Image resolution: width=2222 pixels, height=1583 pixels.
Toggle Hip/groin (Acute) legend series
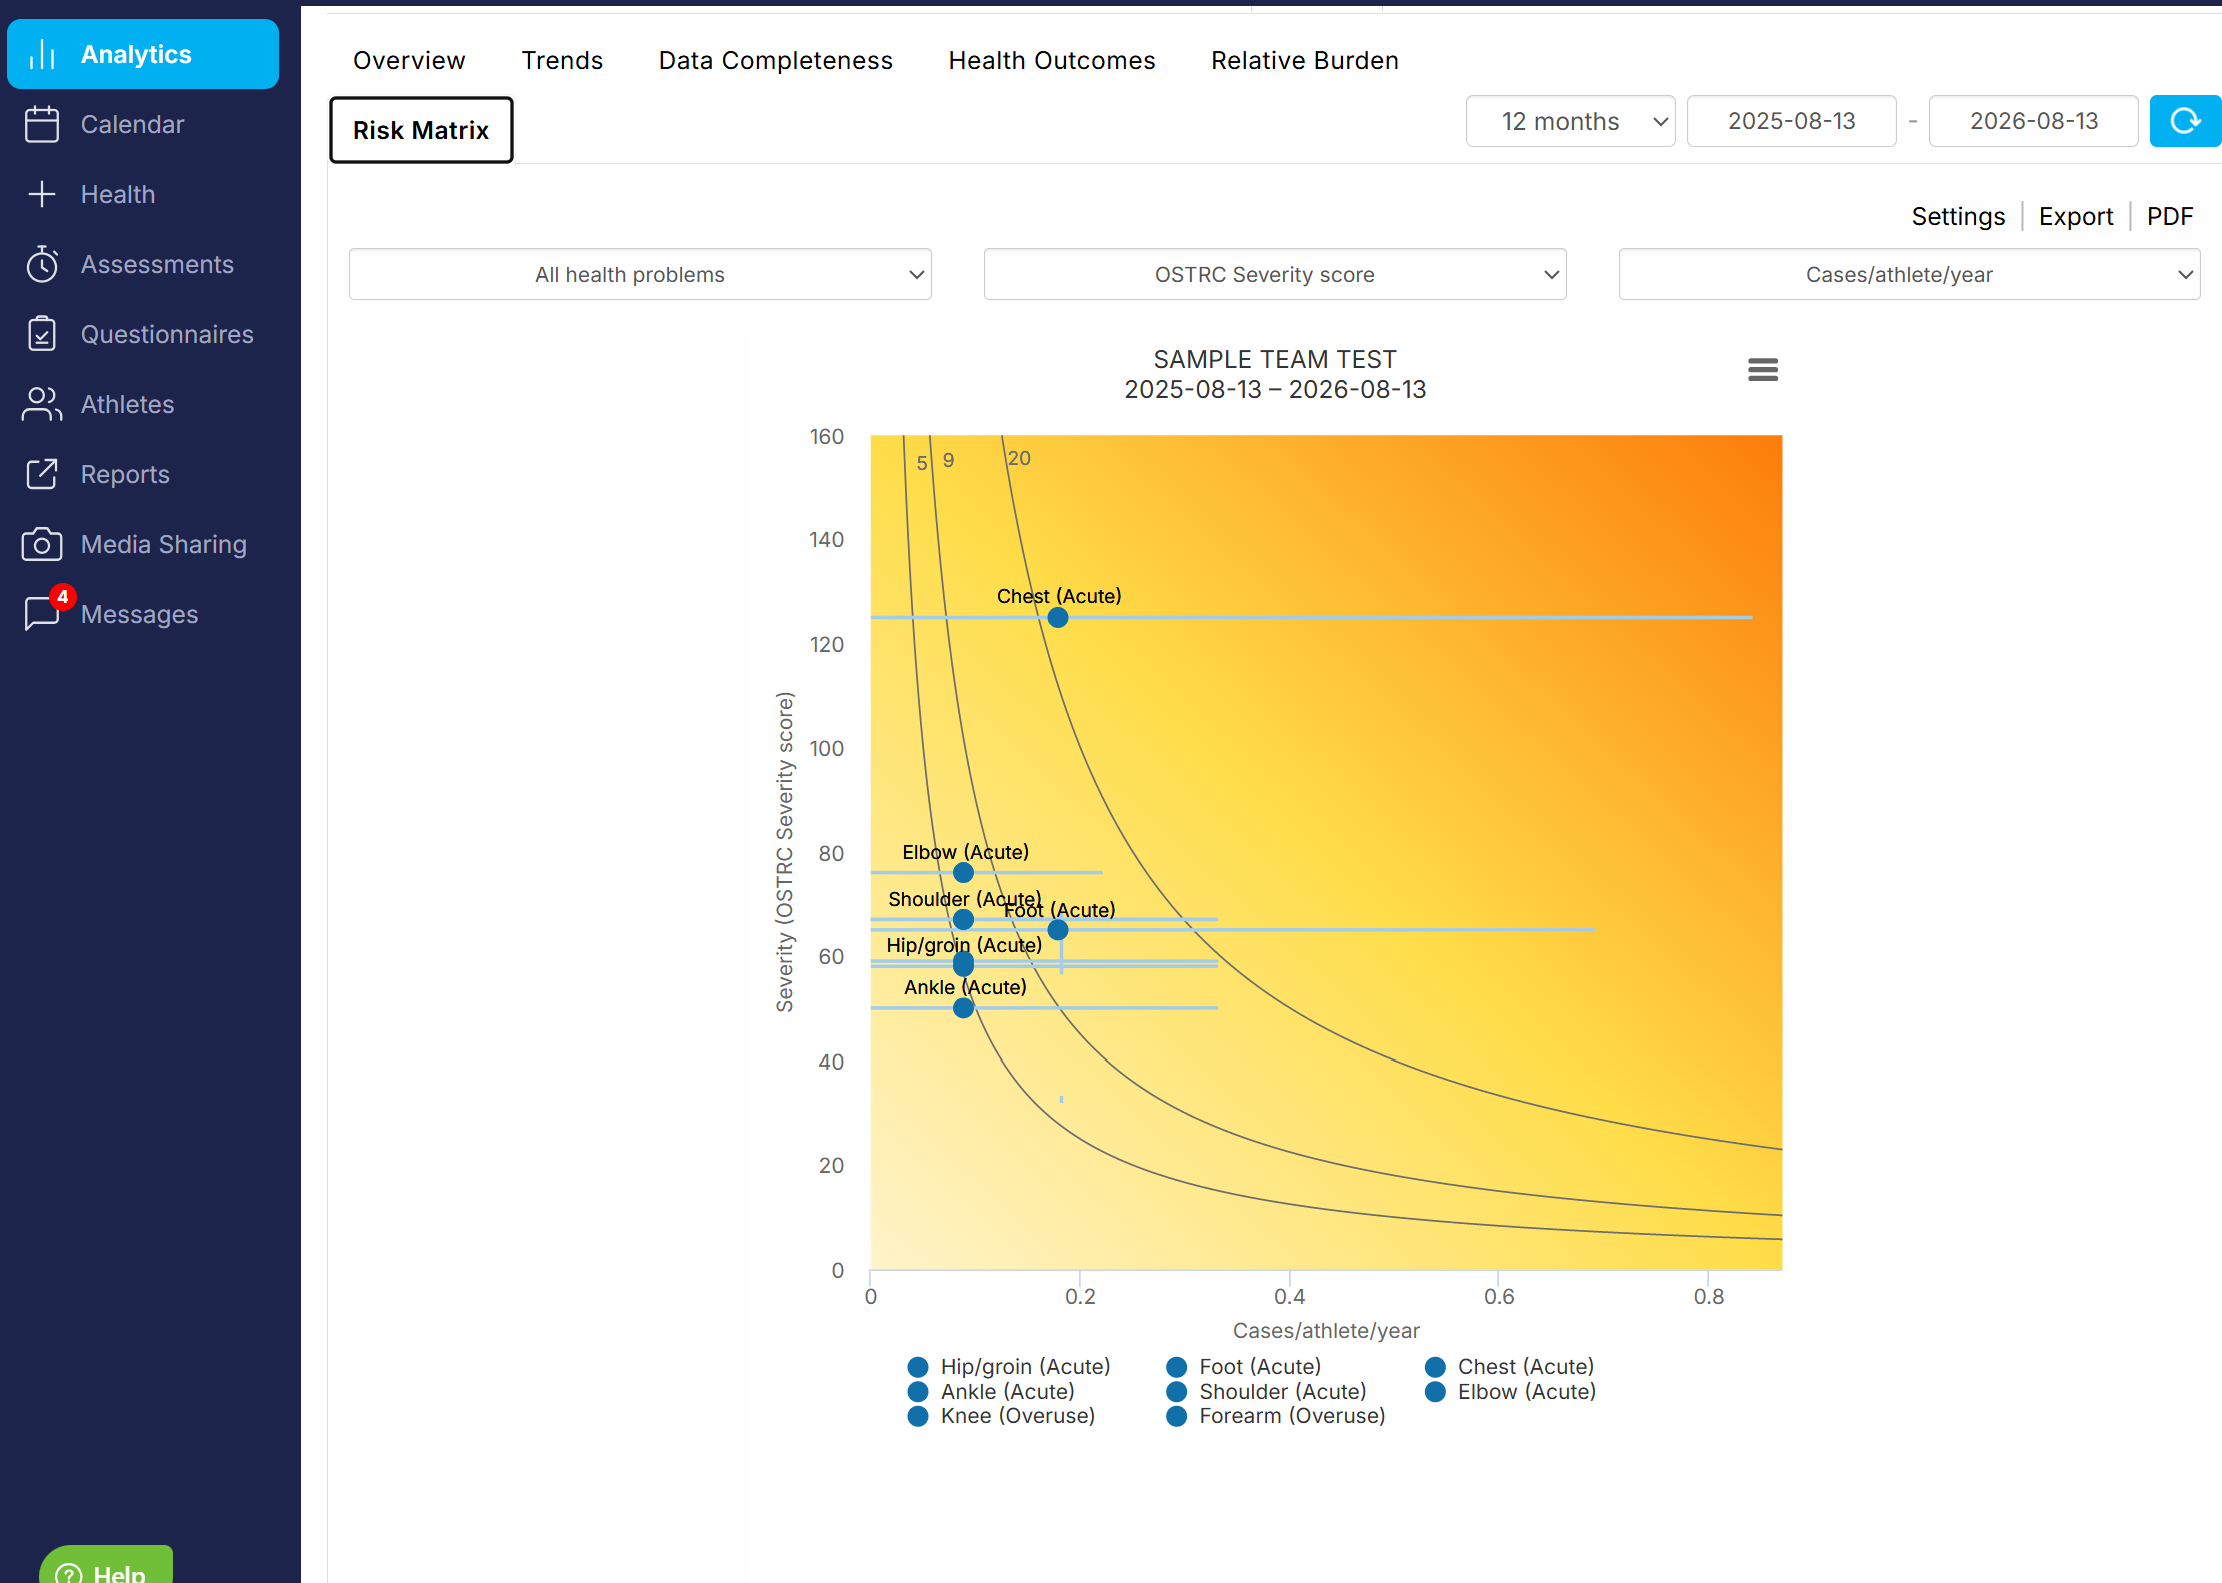coord(1010,1366)
